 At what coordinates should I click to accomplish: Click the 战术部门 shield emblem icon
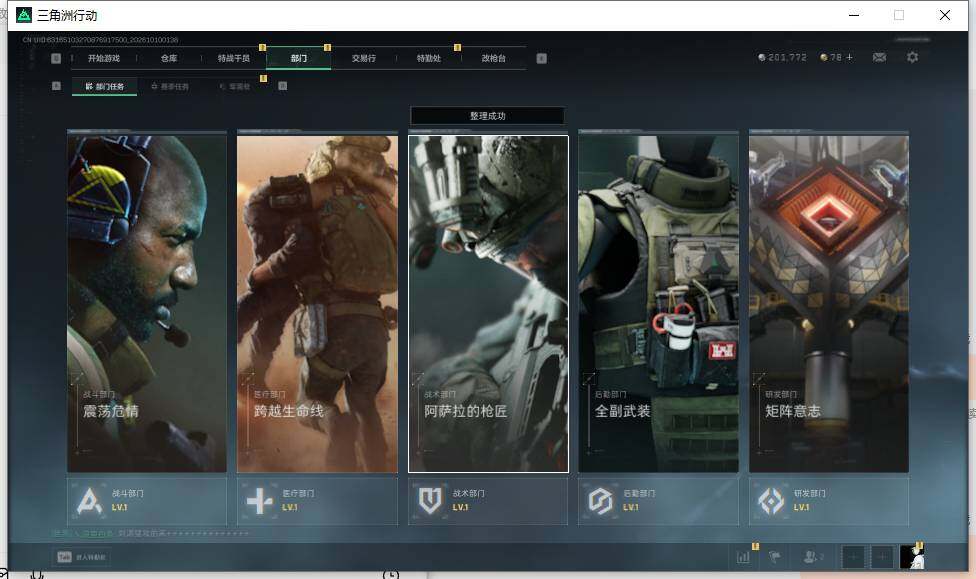(430, 501)
